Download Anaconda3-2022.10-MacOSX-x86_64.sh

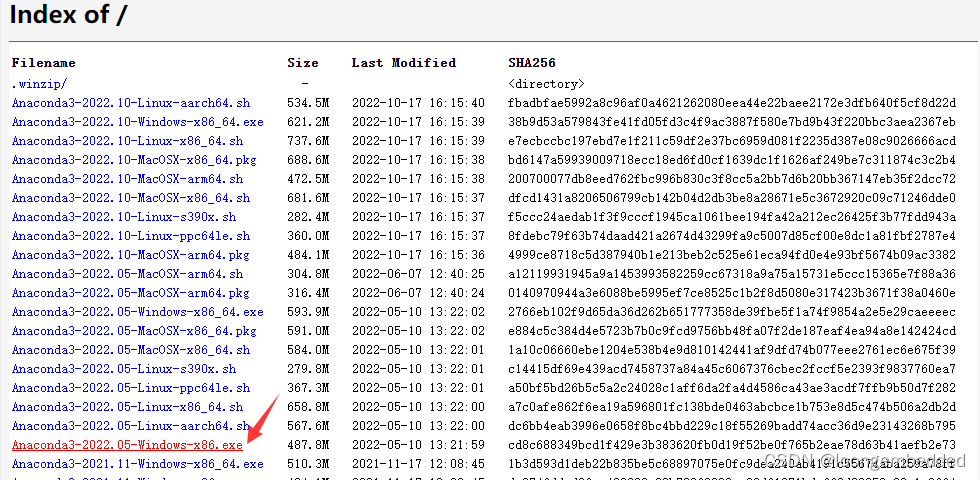click(x=131, y=198)
